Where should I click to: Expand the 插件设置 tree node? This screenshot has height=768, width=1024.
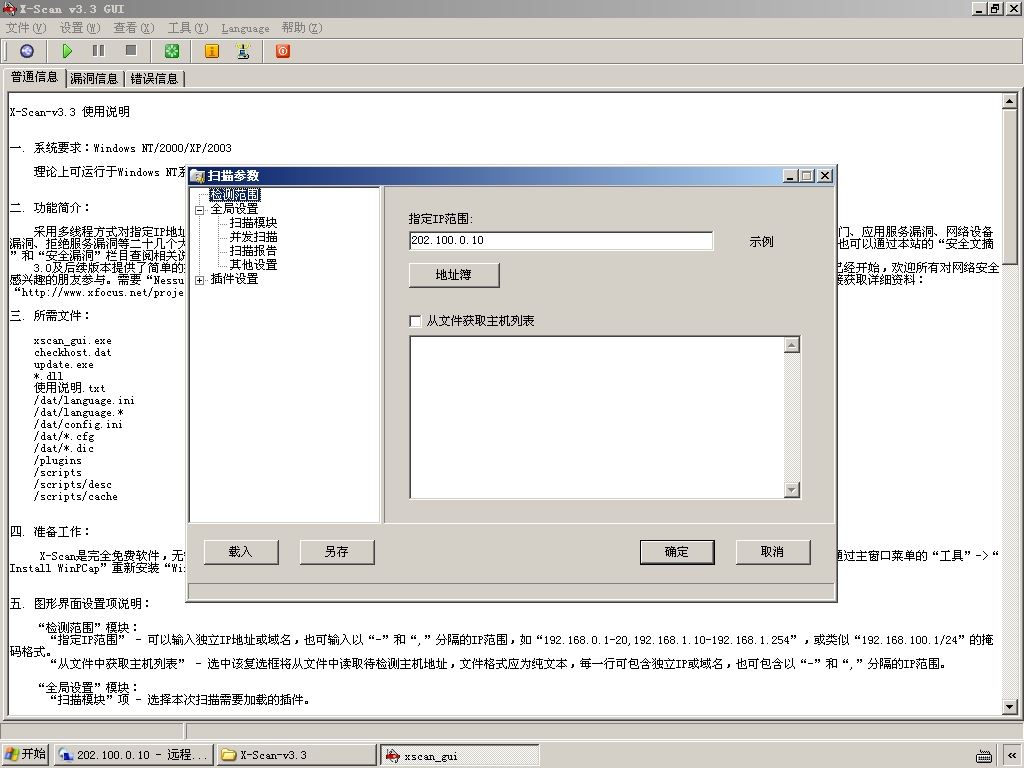pos(199,280)
